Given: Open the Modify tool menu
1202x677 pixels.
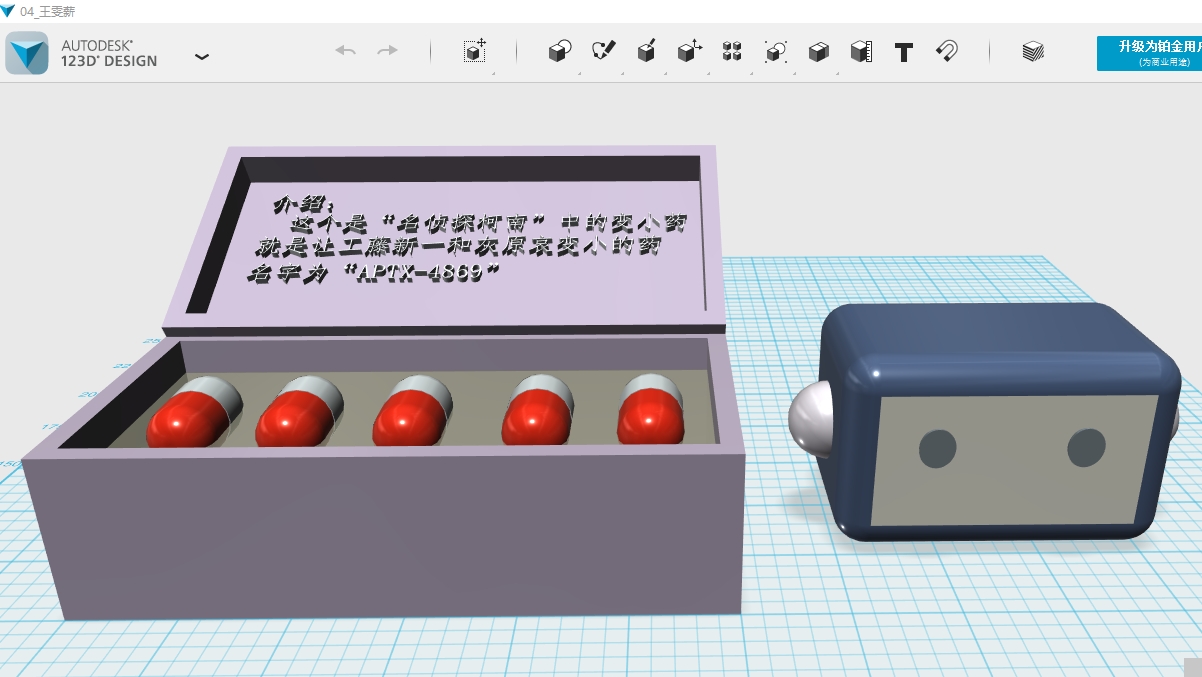Looking at the screenshot, I should point(689,51).
